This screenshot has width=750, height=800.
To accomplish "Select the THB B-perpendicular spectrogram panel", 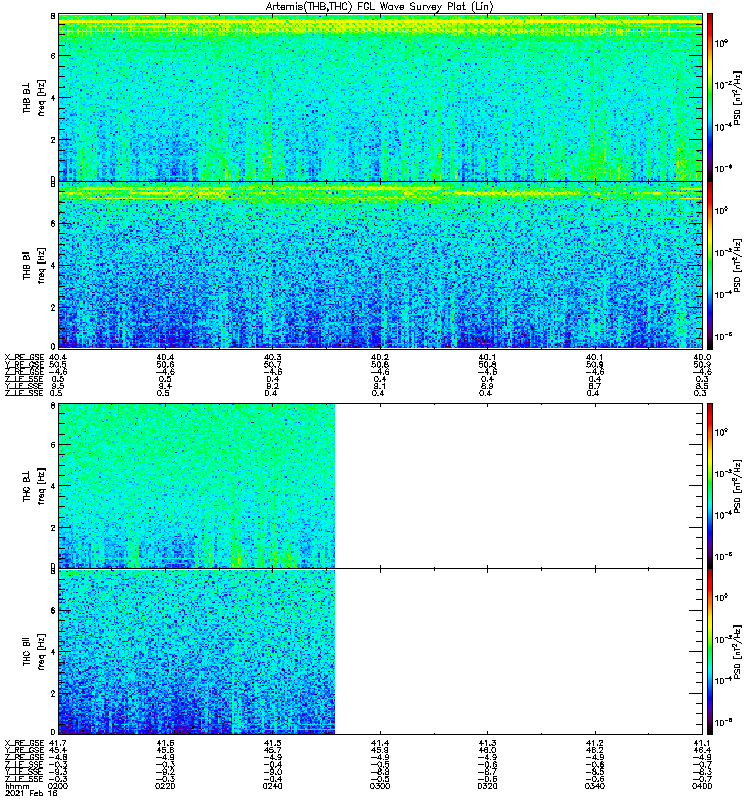I will [x=380, y=97].
